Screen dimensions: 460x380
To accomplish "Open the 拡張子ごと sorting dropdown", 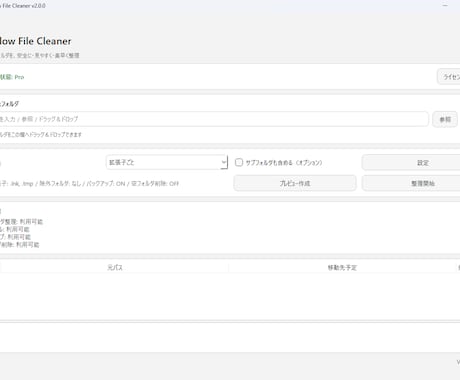I will (167, 162).
